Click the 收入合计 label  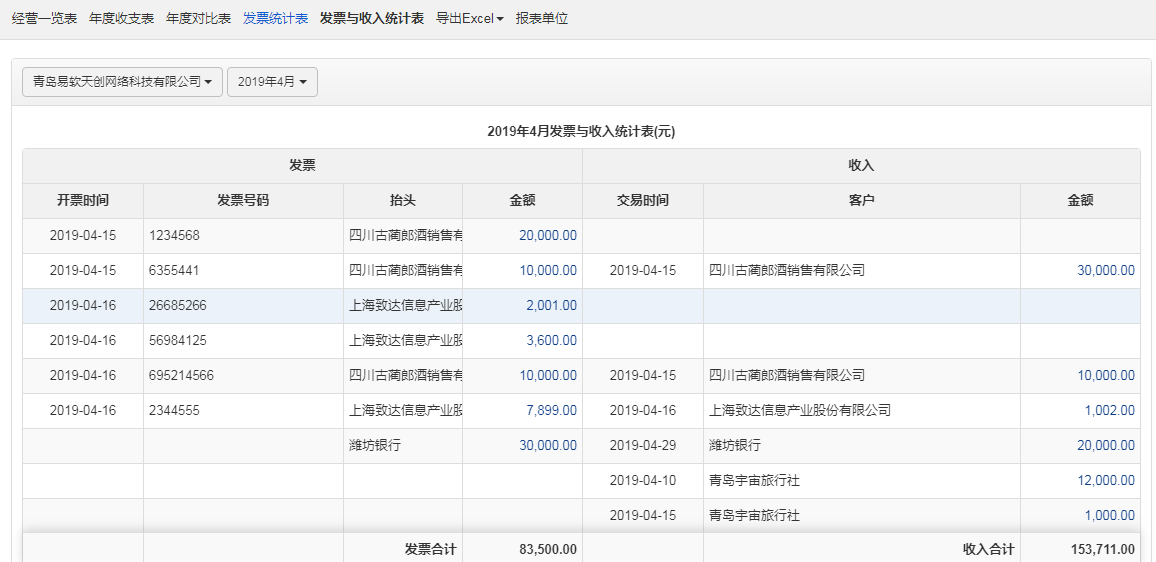tap(989, 549)
